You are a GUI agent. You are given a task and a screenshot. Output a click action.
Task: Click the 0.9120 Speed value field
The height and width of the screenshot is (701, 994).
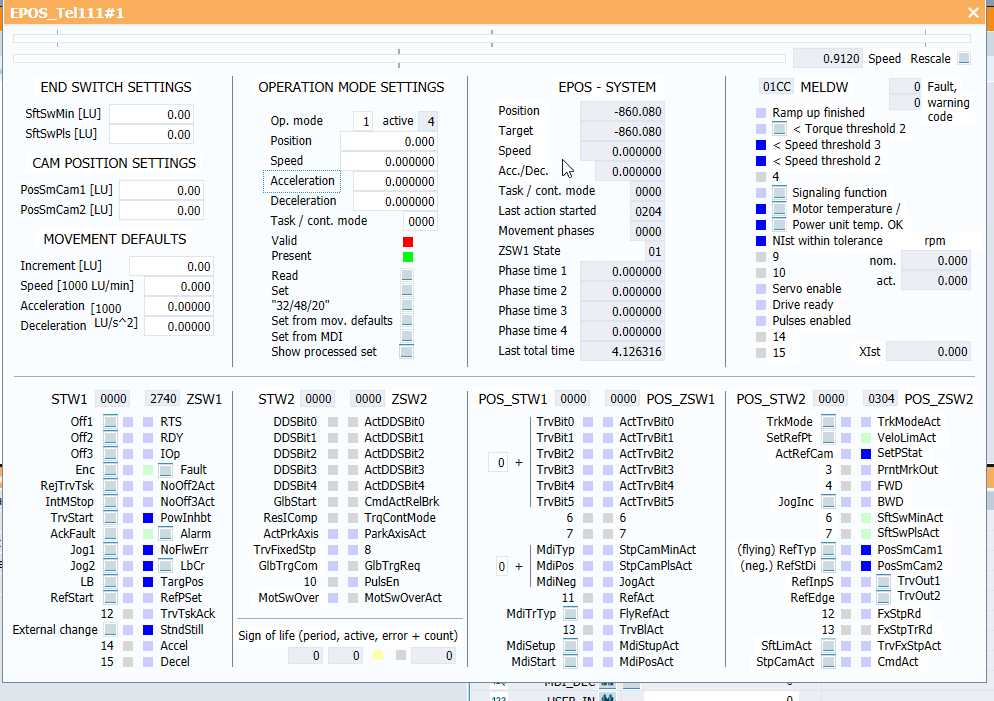827,58
